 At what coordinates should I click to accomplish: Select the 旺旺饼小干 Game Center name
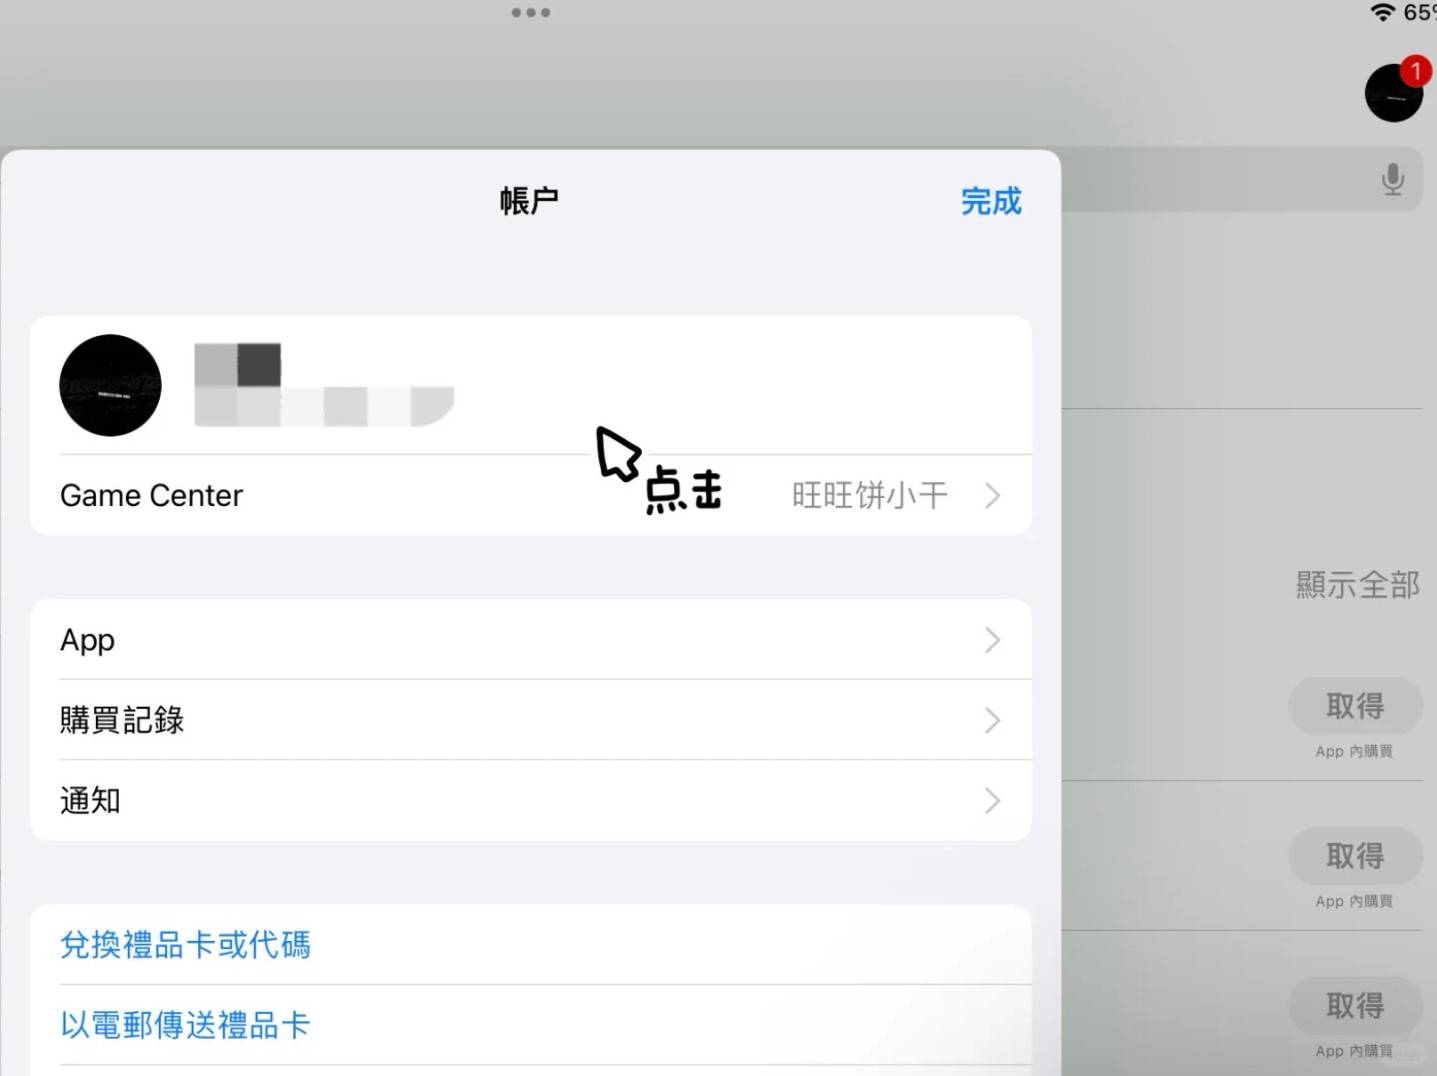(x=869, y=495)
